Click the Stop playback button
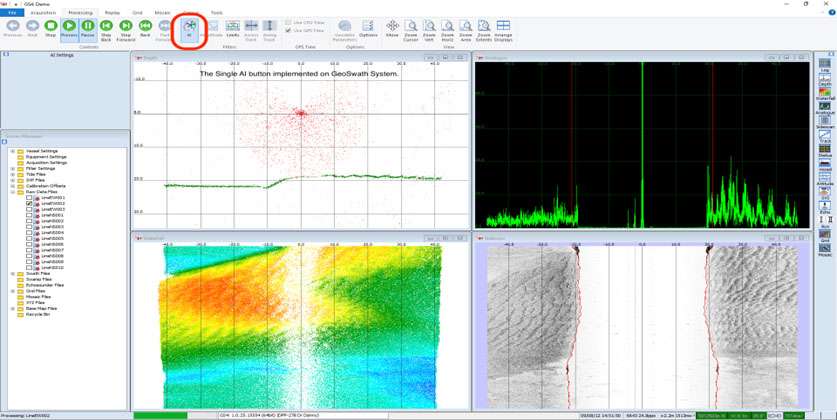837x420 pixels. click(50, 29)
